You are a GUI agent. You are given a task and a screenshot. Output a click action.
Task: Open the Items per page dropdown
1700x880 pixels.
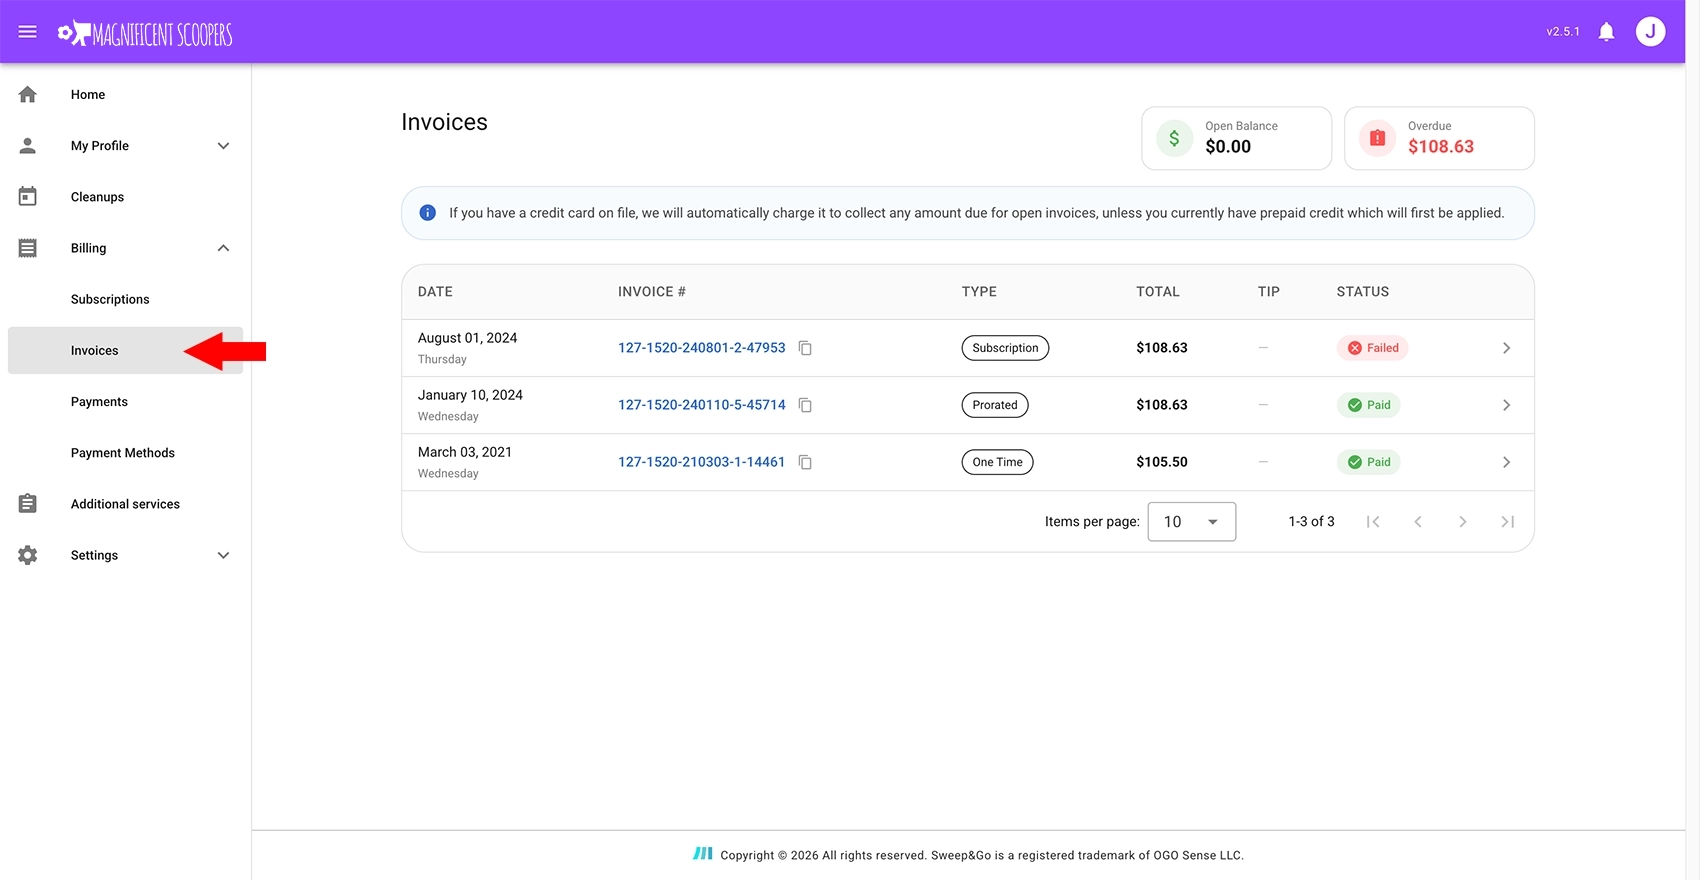click(x=1191, y=522)
